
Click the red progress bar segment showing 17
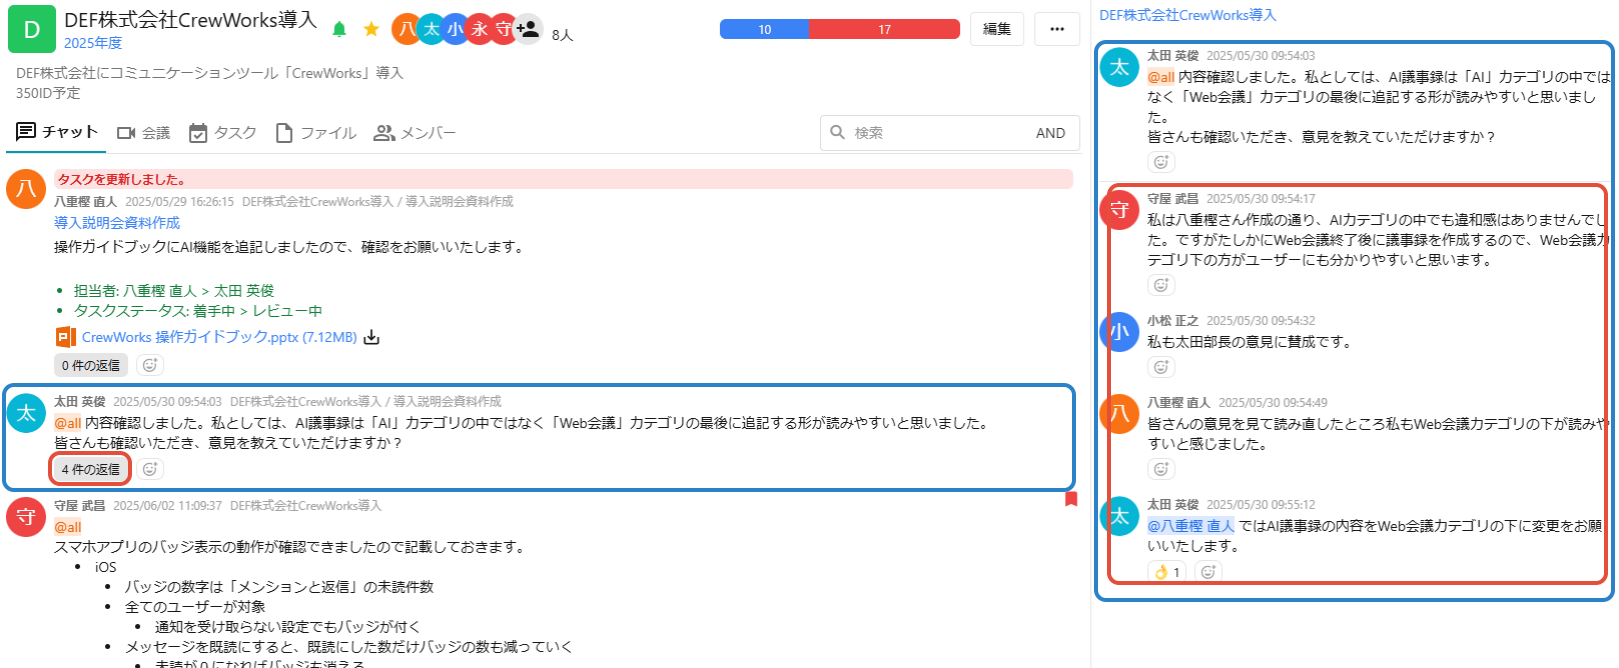884,29
